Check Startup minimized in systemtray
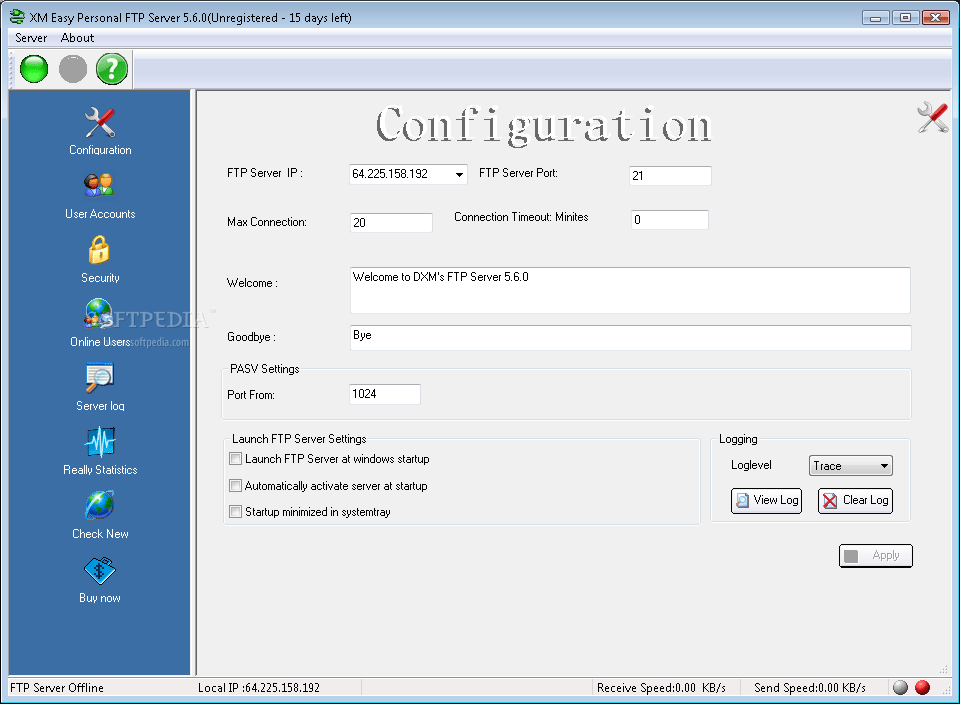 point(235,511)
